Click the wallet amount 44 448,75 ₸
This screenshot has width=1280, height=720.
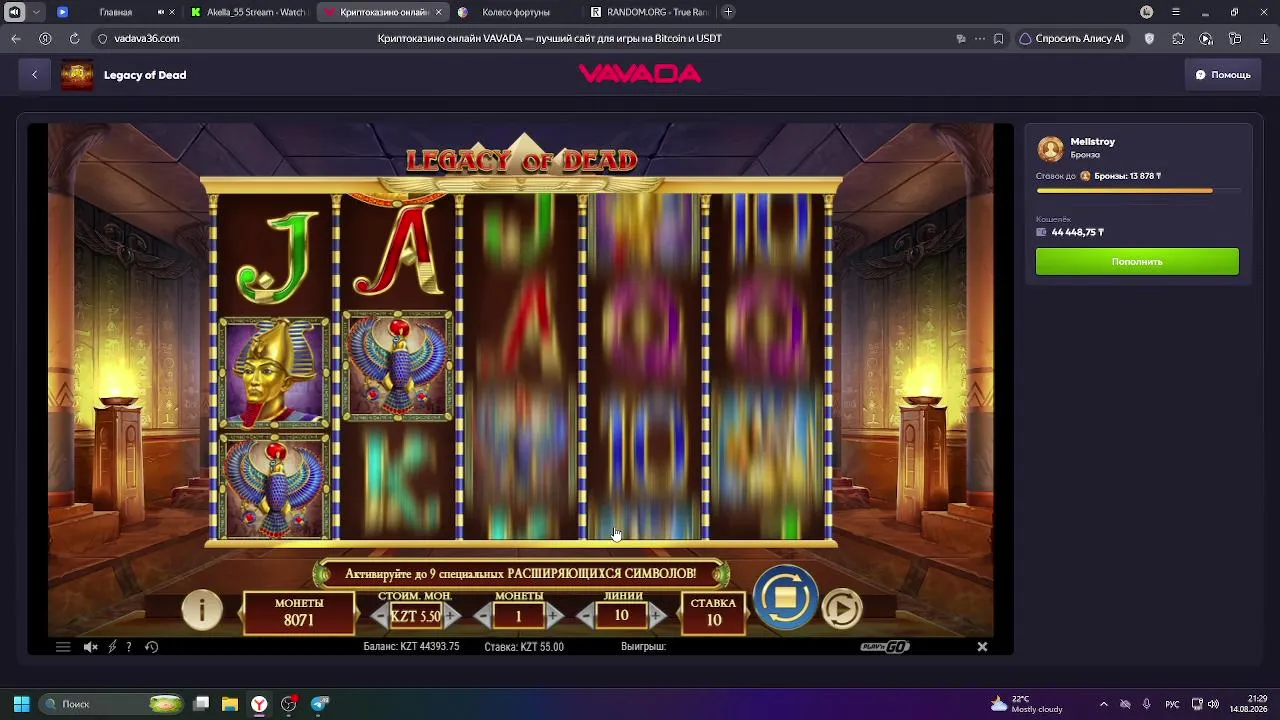[x=1077, y=232]
